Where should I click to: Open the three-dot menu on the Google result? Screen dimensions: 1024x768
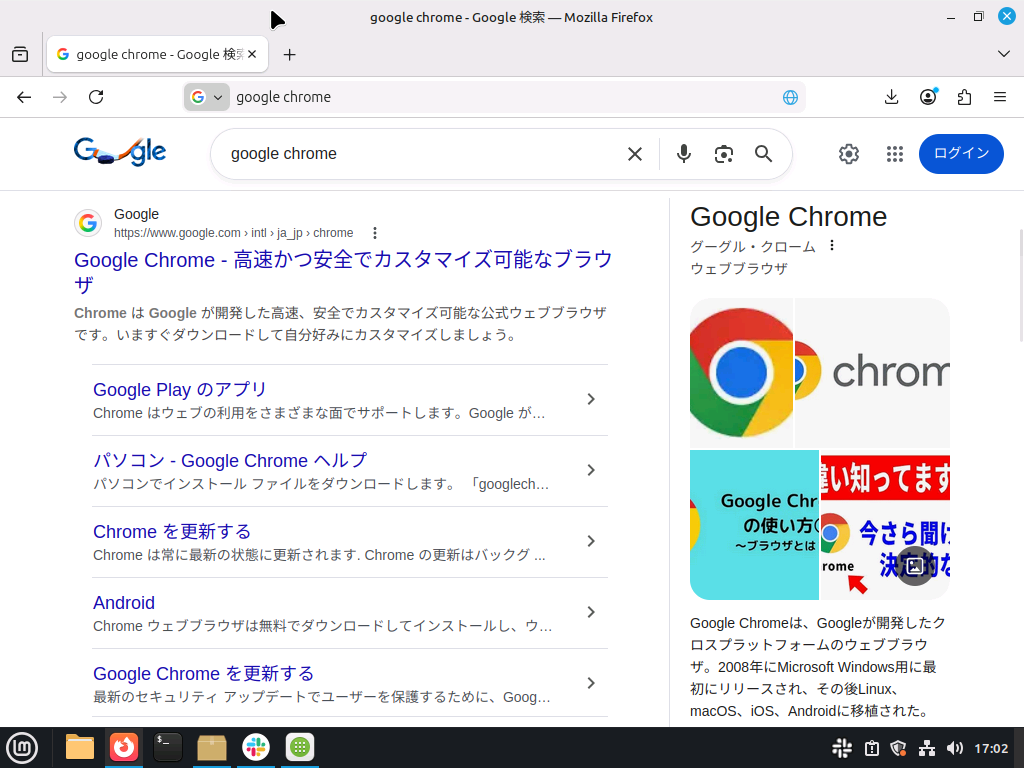click(374, 232)
